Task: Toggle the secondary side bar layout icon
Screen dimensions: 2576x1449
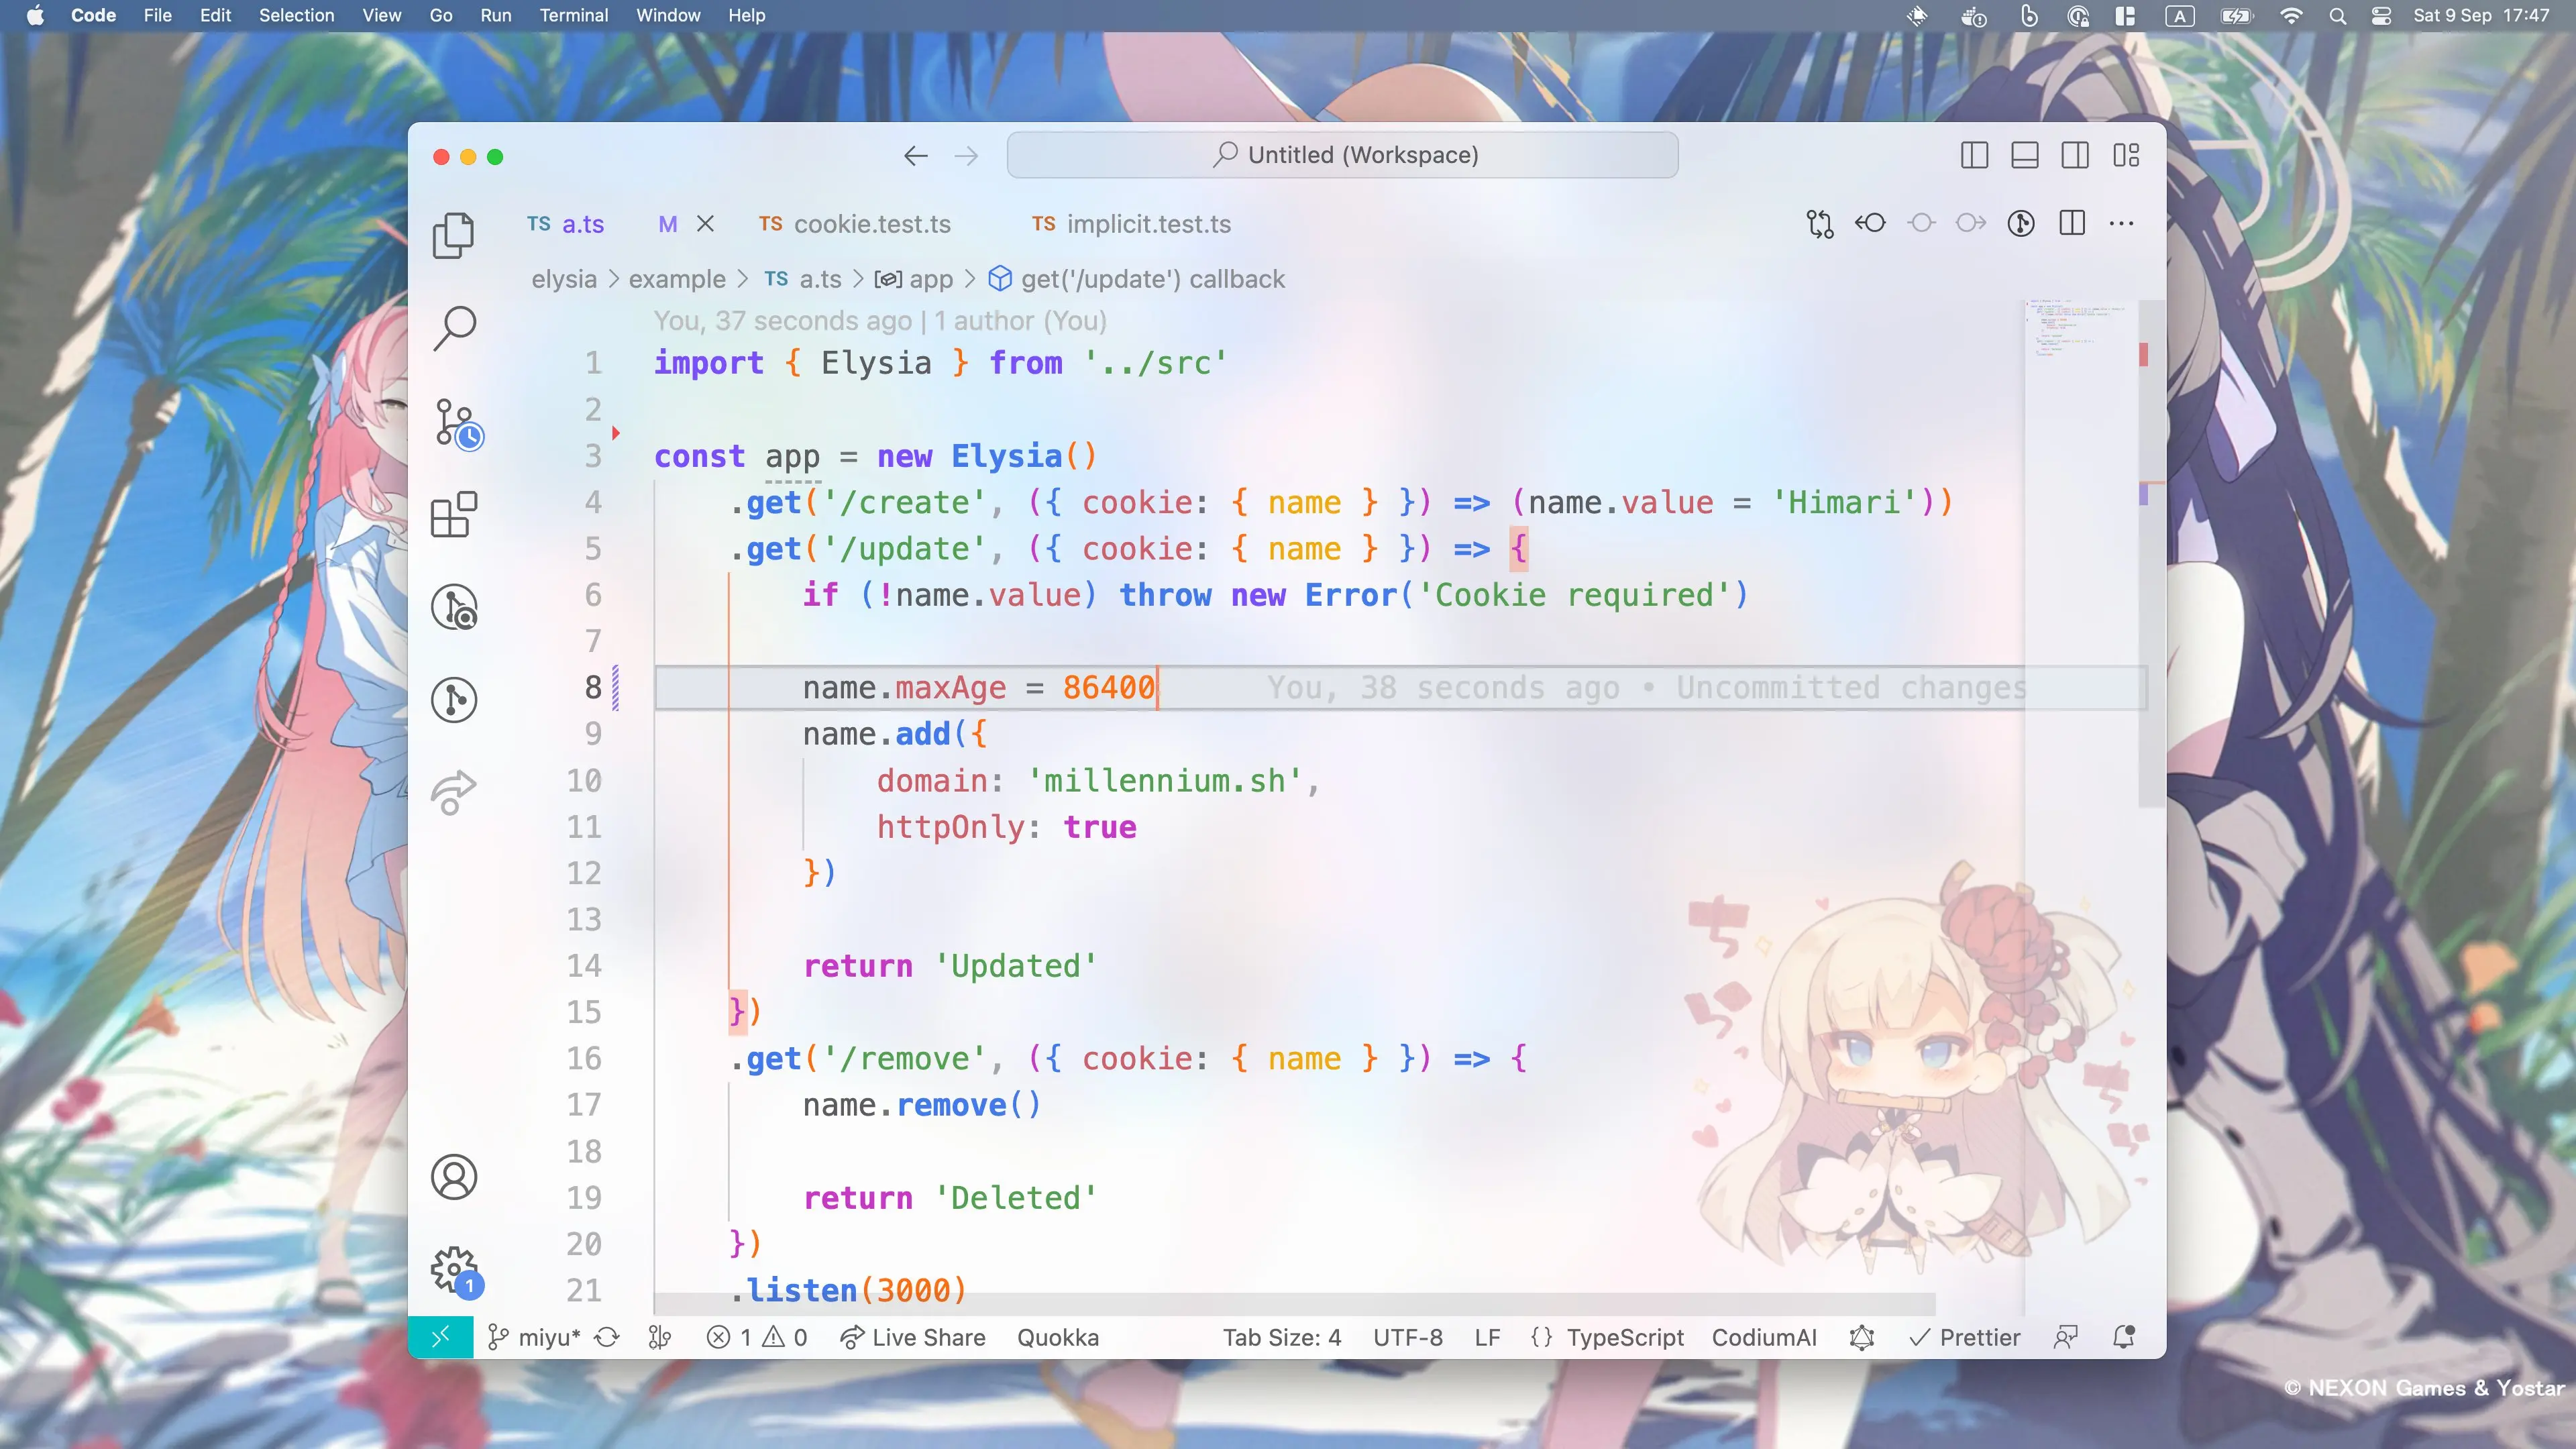Action: [2075, 155]
